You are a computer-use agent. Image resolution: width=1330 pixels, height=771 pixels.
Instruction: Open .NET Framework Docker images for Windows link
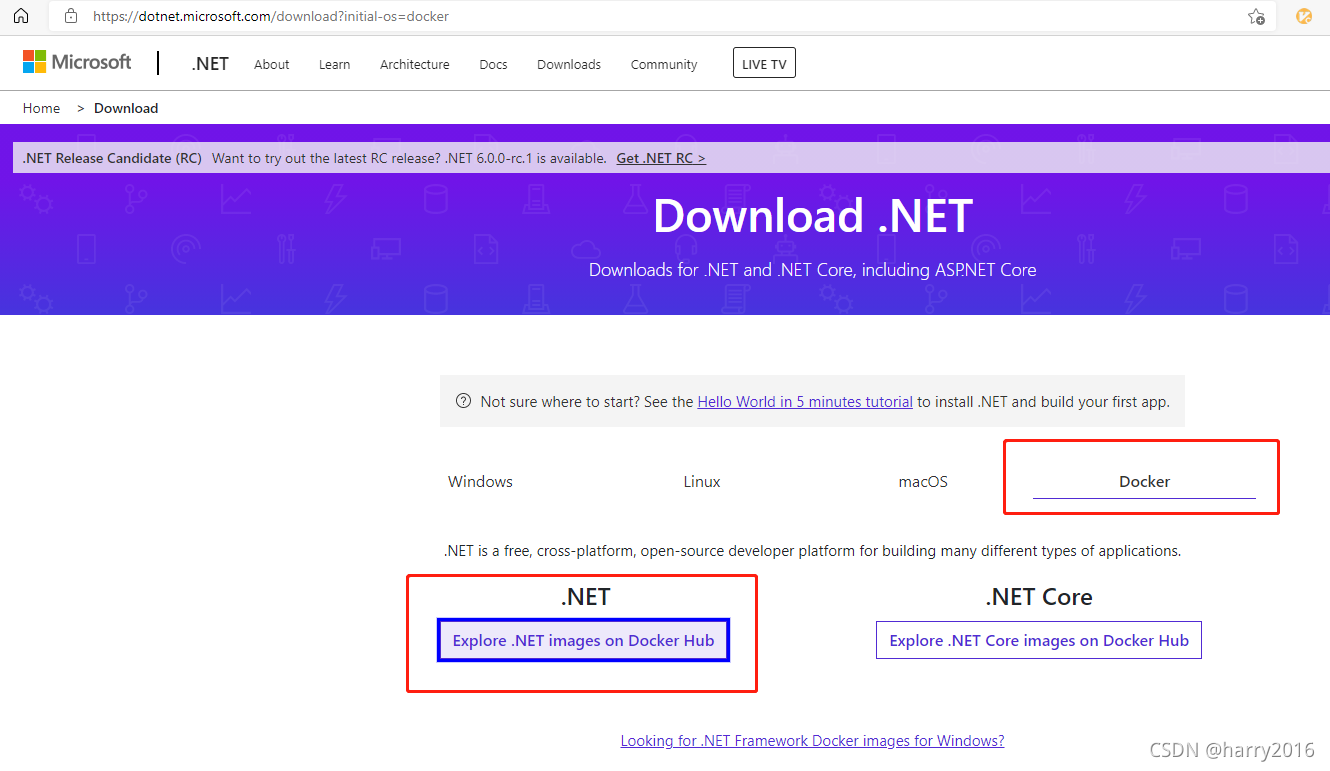(812, 740)
